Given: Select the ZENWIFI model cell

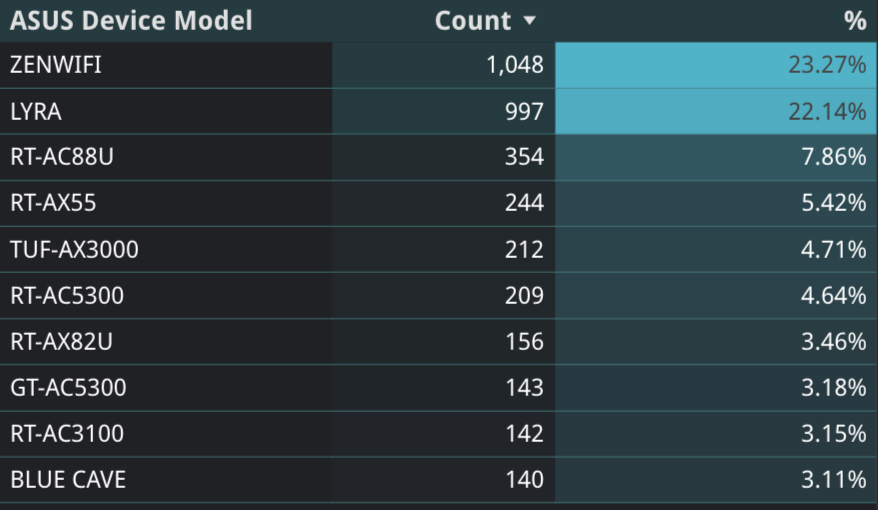Looking at the screenshot, I should [x=56, y=66].
